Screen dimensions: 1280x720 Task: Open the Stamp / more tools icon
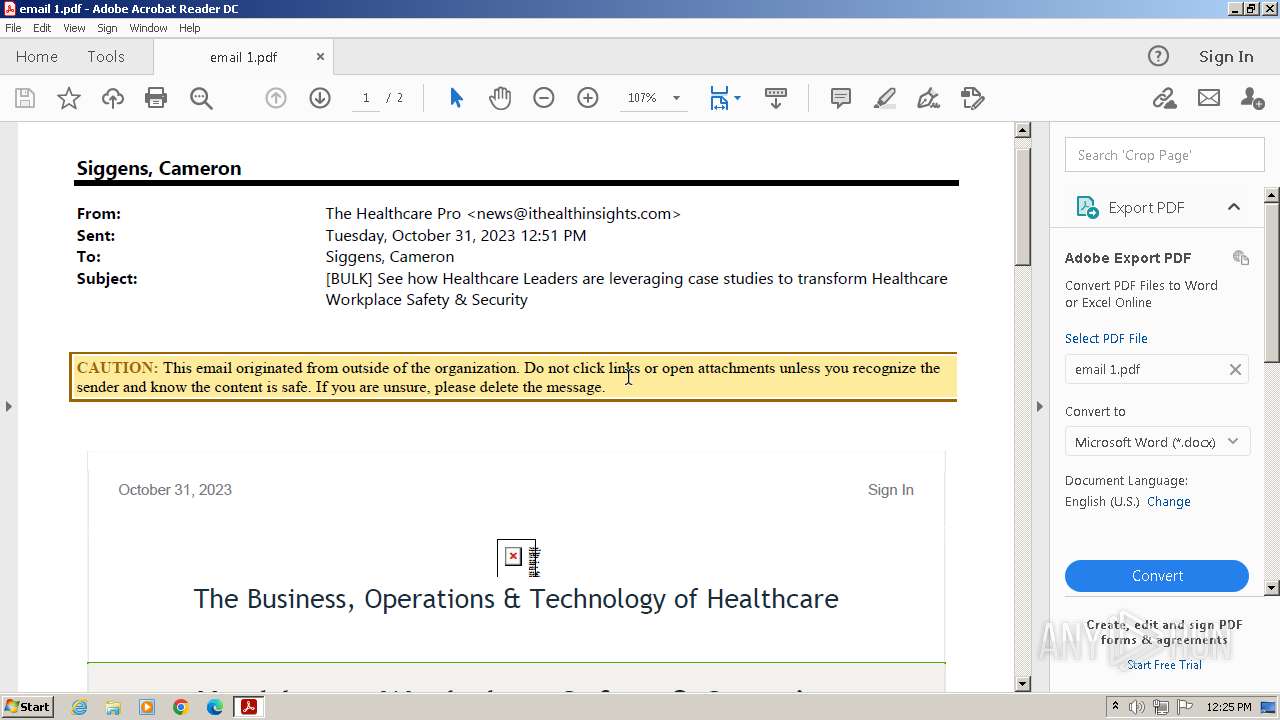(973, 98)
